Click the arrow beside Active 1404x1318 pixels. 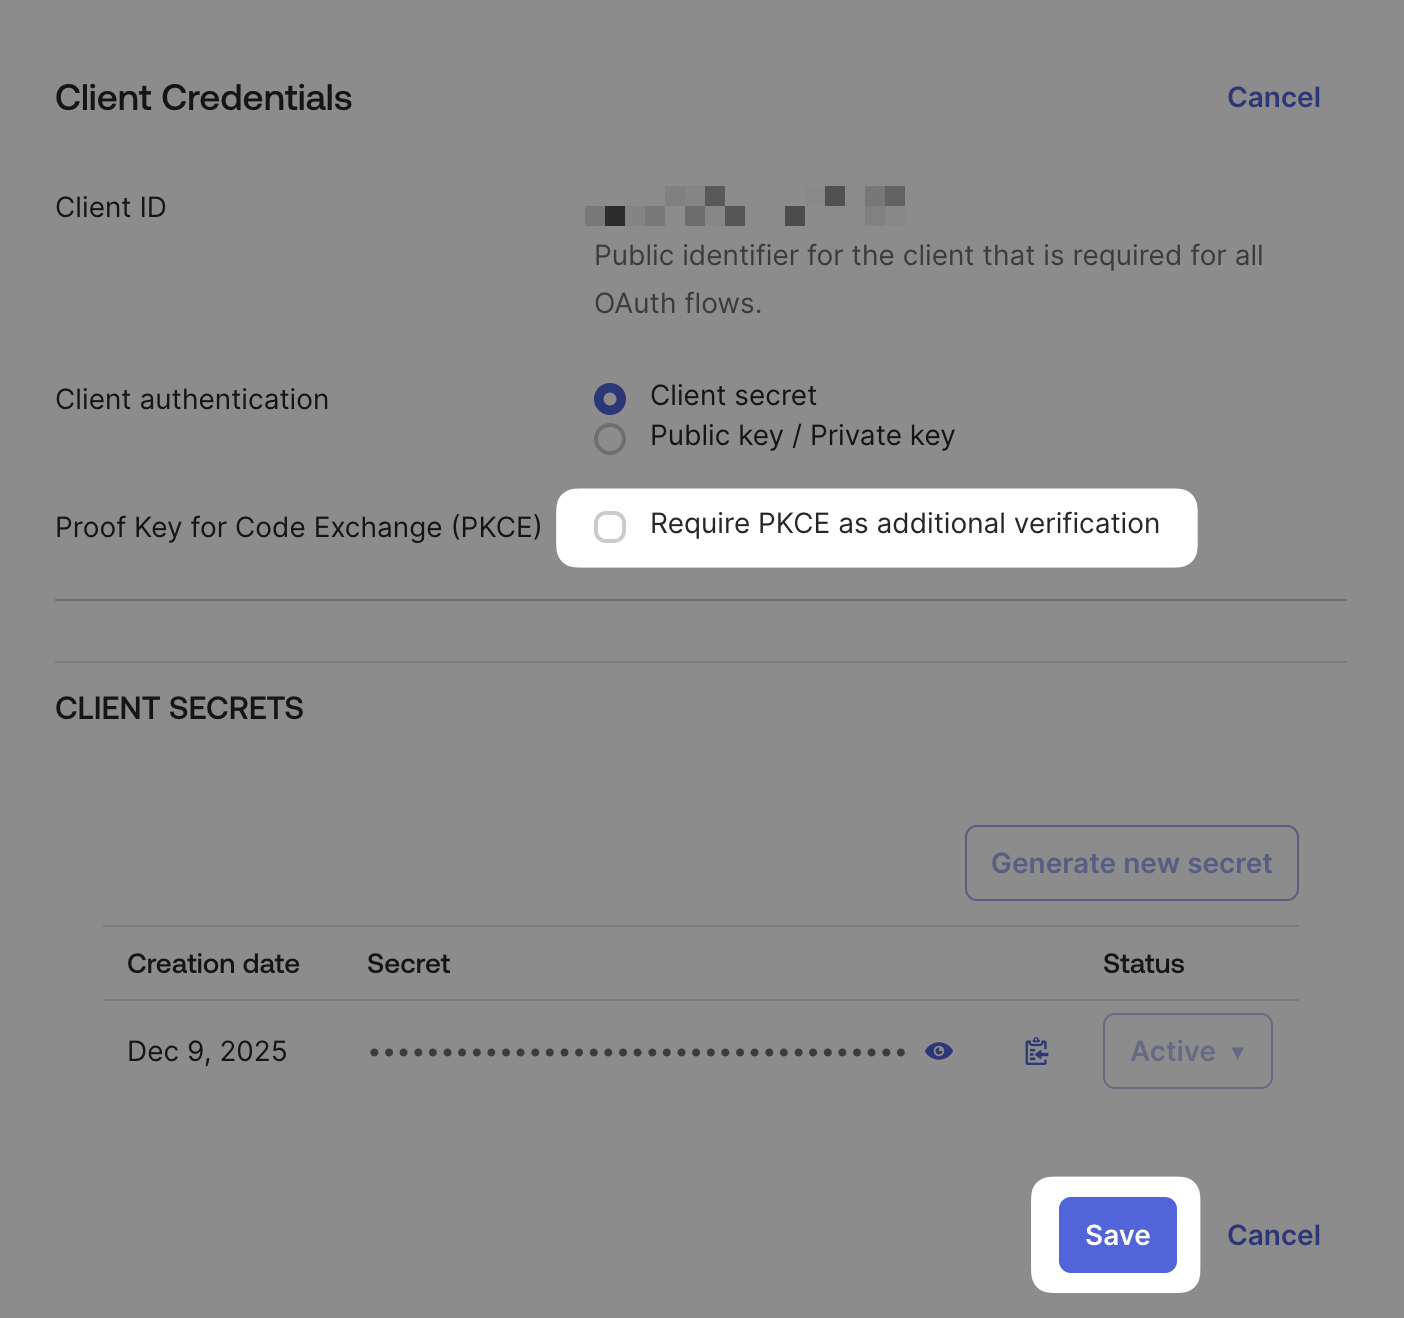pyautogui.click(x=1238, y=1052)
